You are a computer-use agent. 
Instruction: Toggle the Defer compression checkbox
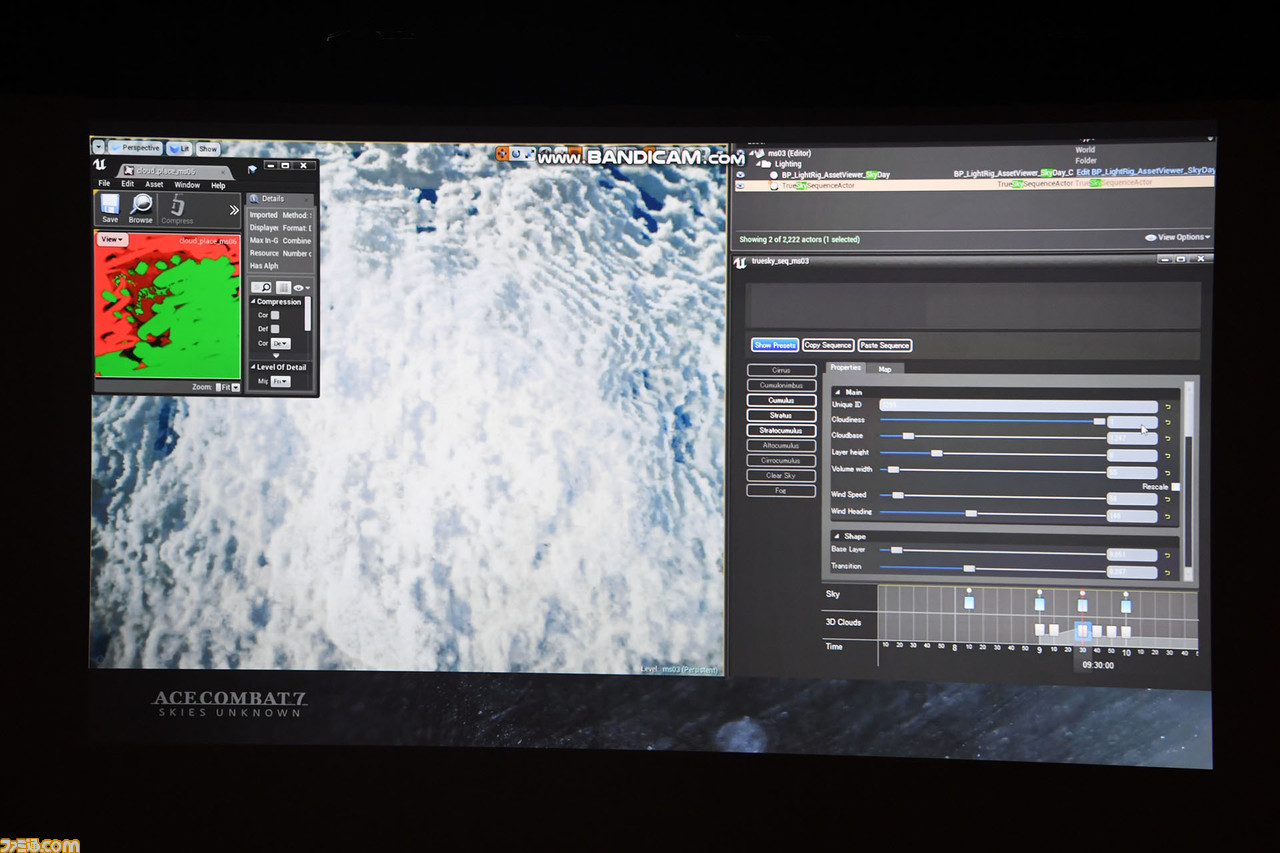275,329
